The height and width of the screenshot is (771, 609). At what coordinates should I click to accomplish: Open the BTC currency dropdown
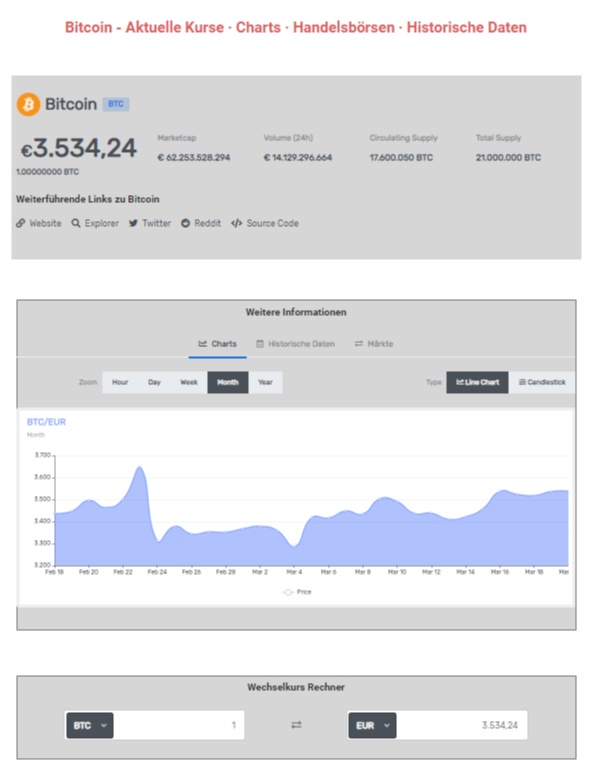tap(89, 726)
